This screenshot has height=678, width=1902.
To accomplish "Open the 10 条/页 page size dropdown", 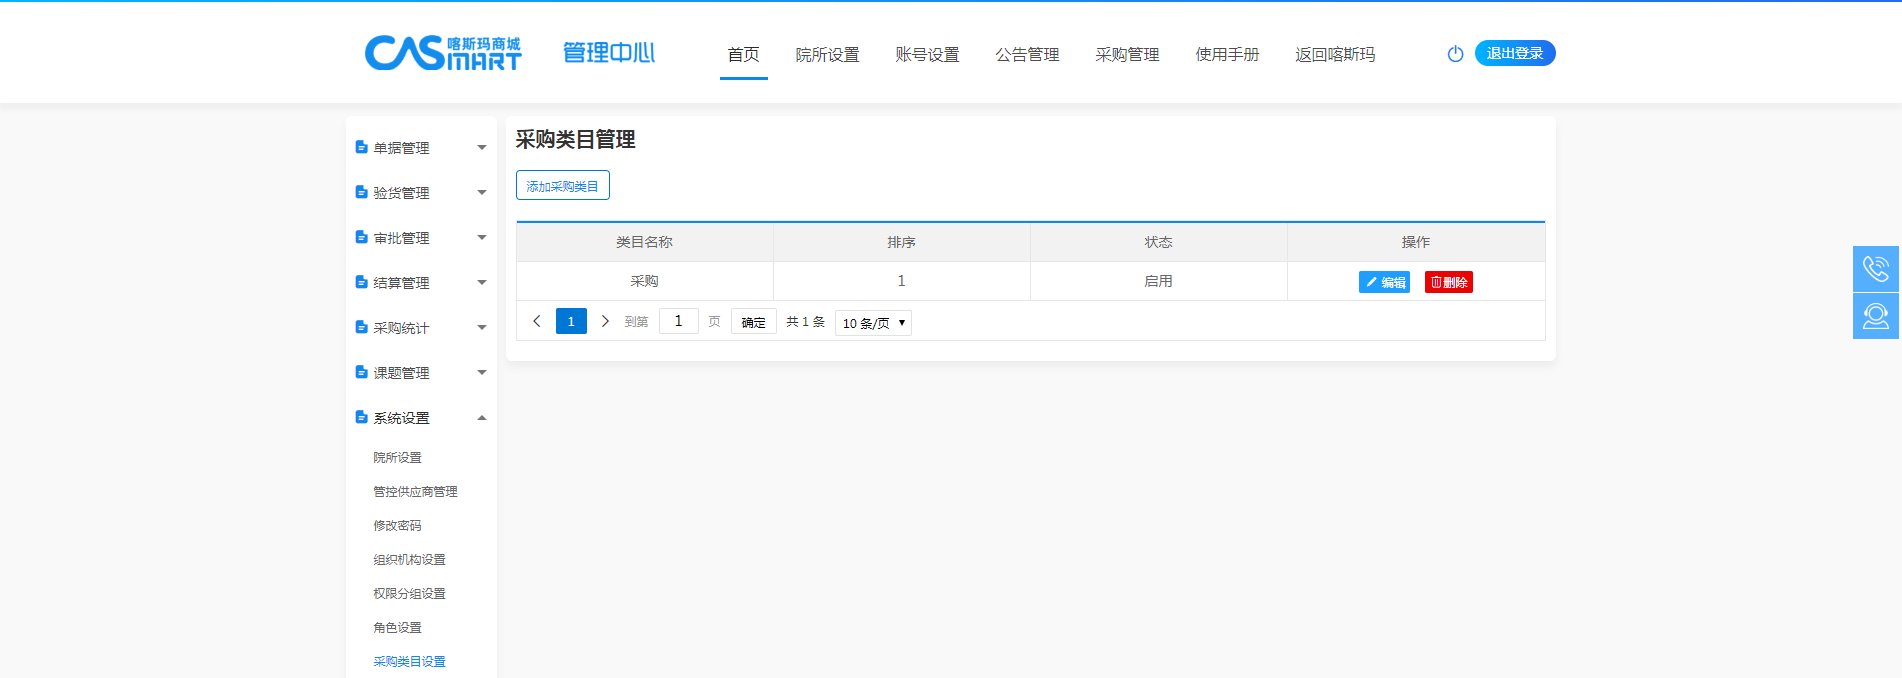I will point(873,323).
